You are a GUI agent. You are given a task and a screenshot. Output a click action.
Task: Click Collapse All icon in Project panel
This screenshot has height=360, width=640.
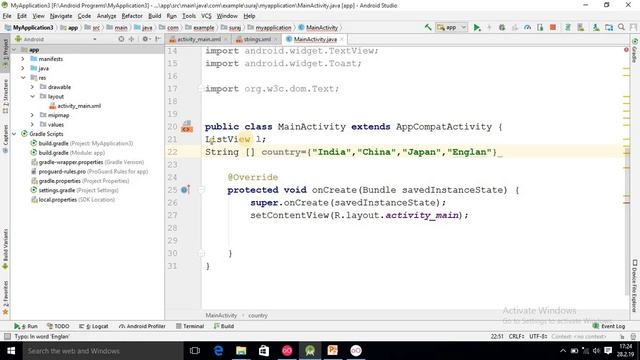coord(131,39)
